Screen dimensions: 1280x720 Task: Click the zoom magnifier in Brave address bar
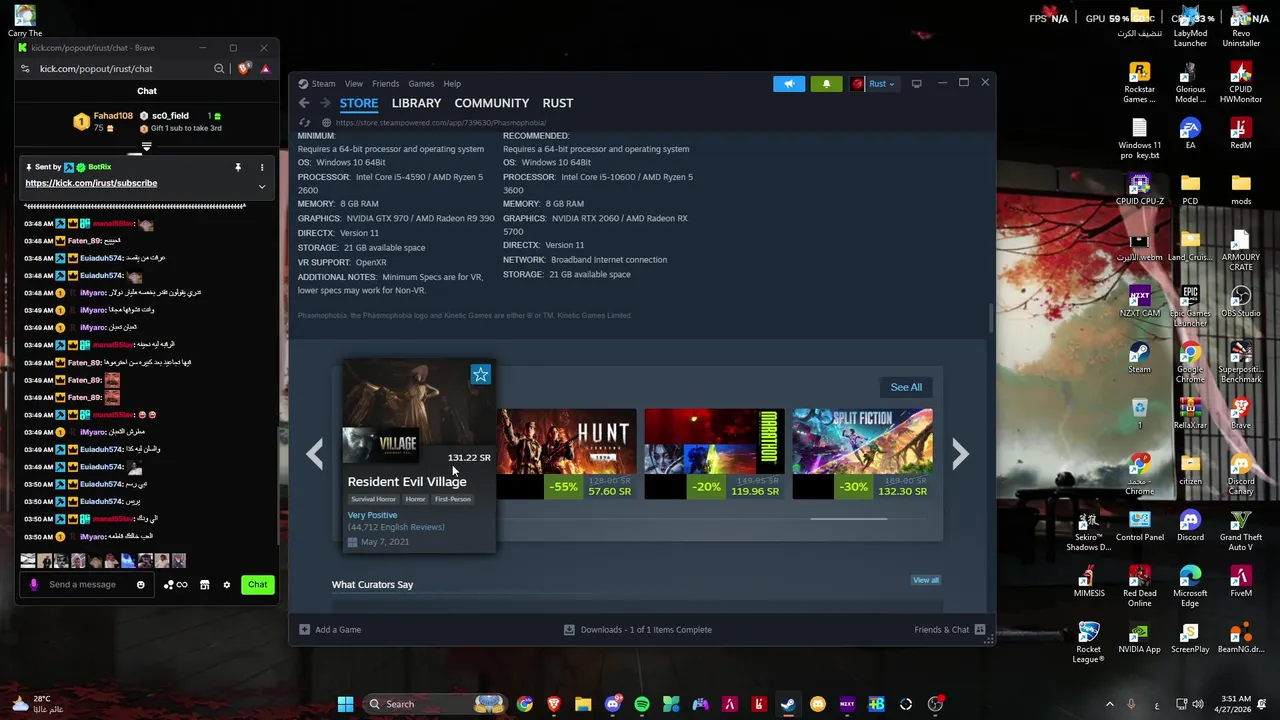point(219,69)
